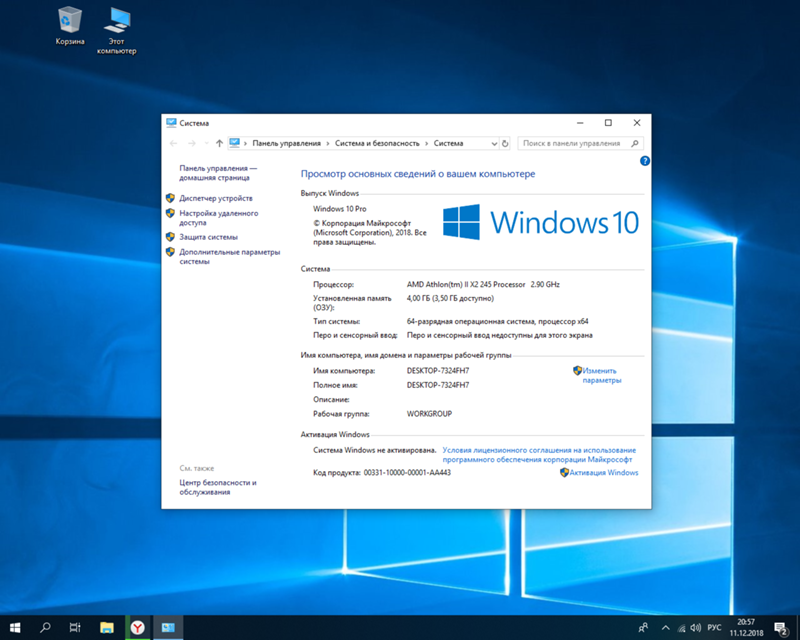Open Панель управления — домашняя страница

218,173
